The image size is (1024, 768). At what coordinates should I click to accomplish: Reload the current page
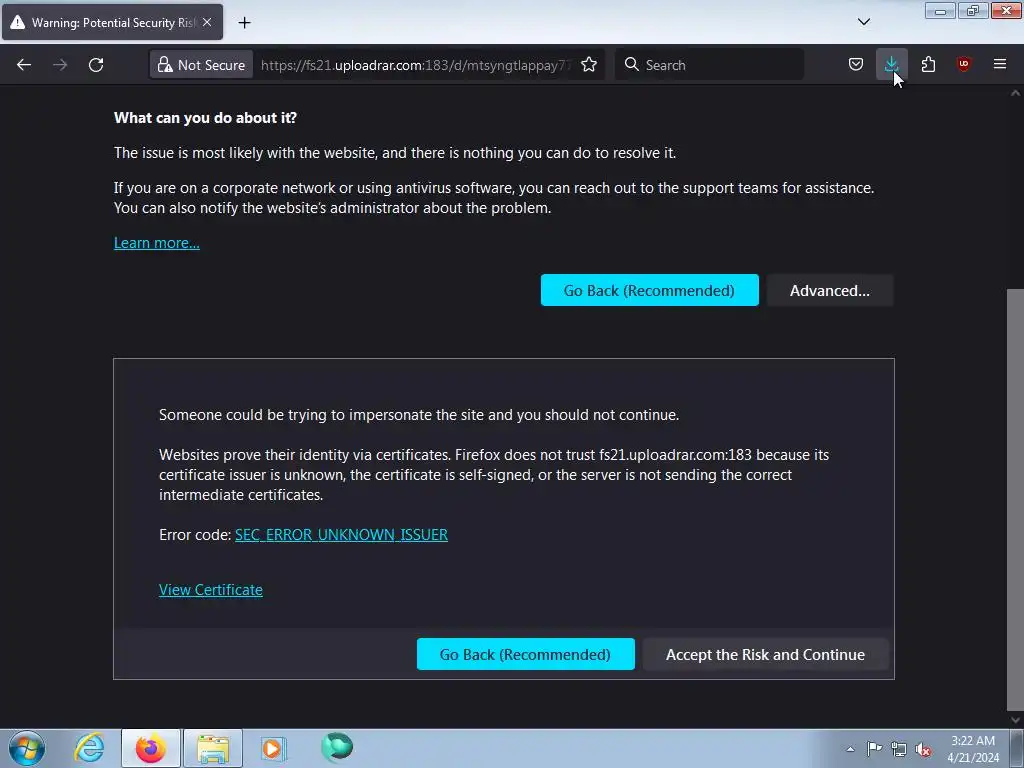click(x=96, y=65)
